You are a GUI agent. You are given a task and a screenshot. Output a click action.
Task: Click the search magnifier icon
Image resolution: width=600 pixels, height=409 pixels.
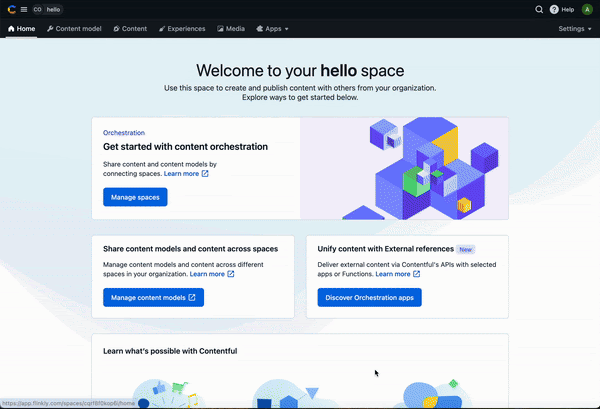pyautogui.click(x=539, y=10)
